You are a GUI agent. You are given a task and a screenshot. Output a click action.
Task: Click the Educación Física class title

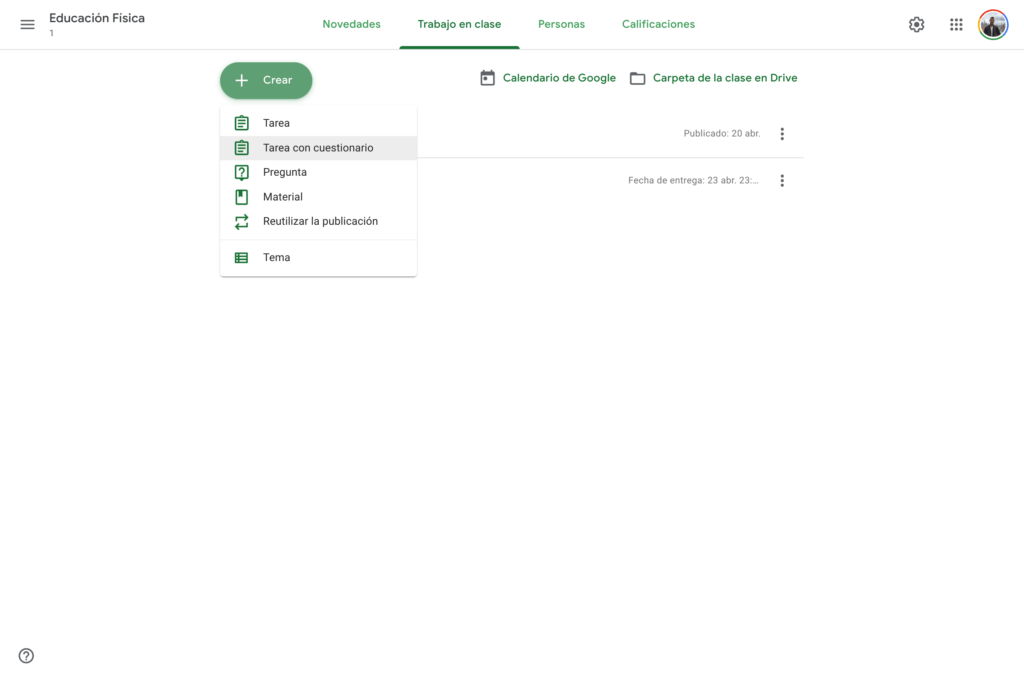pos(97,18)
